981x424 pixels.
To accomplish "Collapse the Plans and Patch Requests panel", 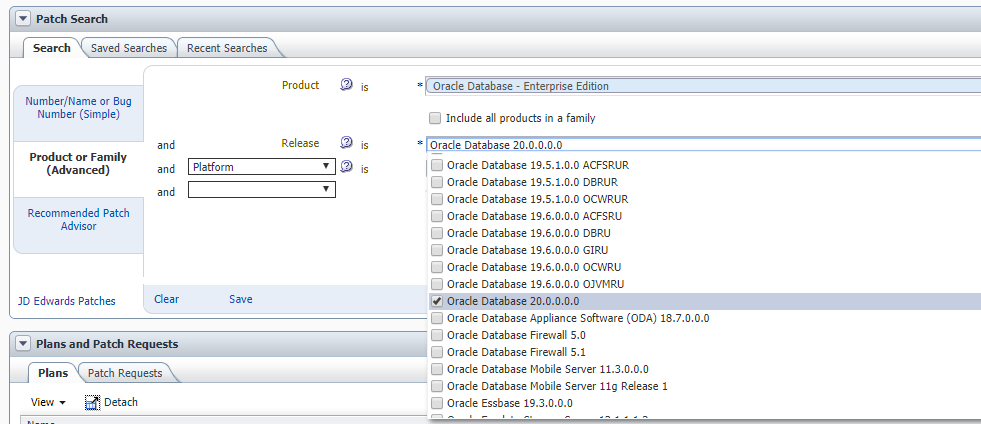I will [x=23, y=344].
